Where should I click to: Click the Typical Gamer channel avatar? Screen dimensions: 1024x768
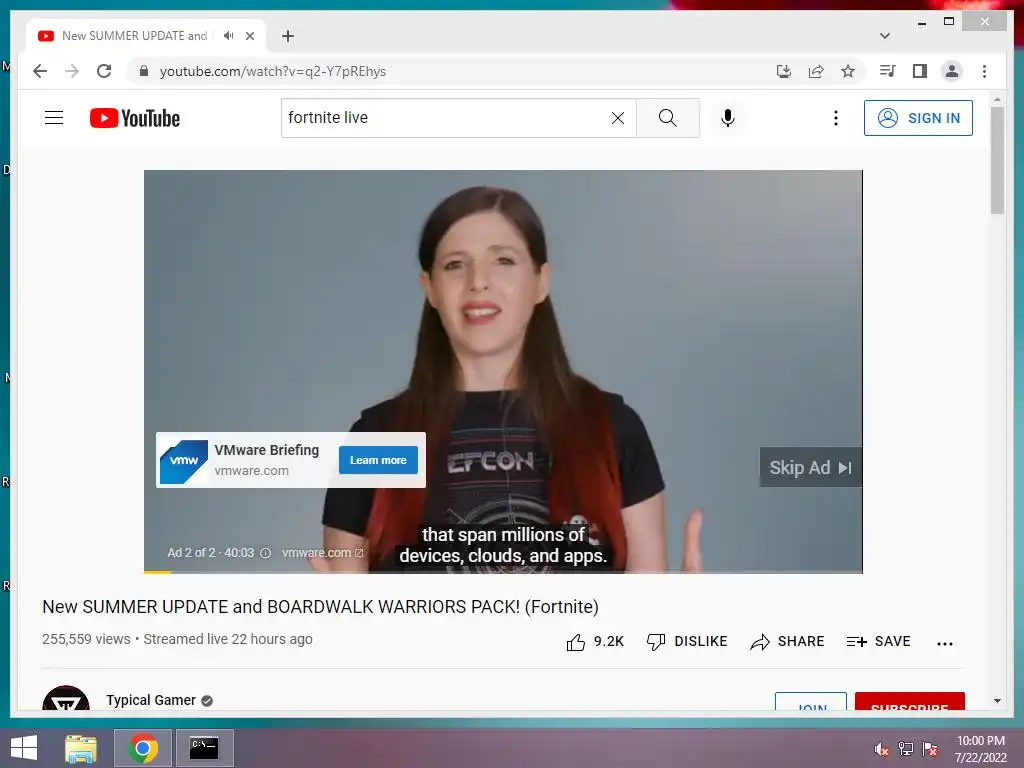tap(66, 697)
